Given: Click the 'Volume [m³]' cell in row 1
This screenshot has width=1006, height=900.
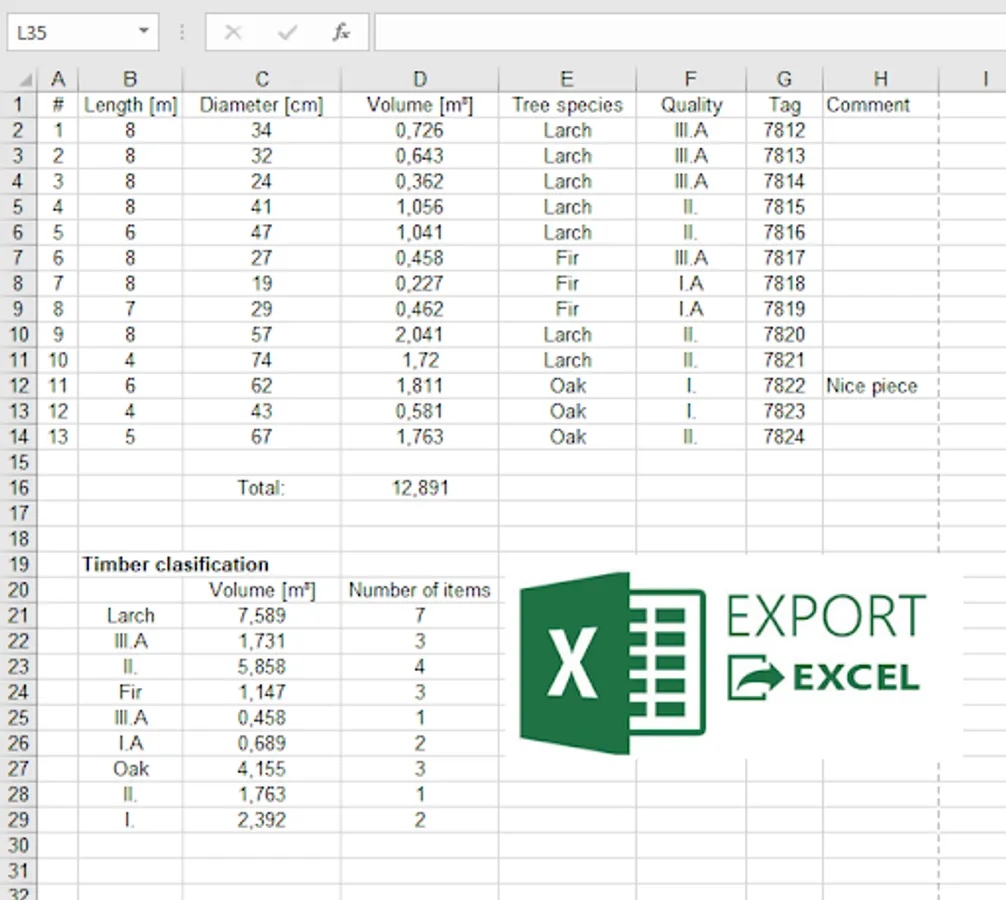Looking at the screenshot, I should pos(420,105).
